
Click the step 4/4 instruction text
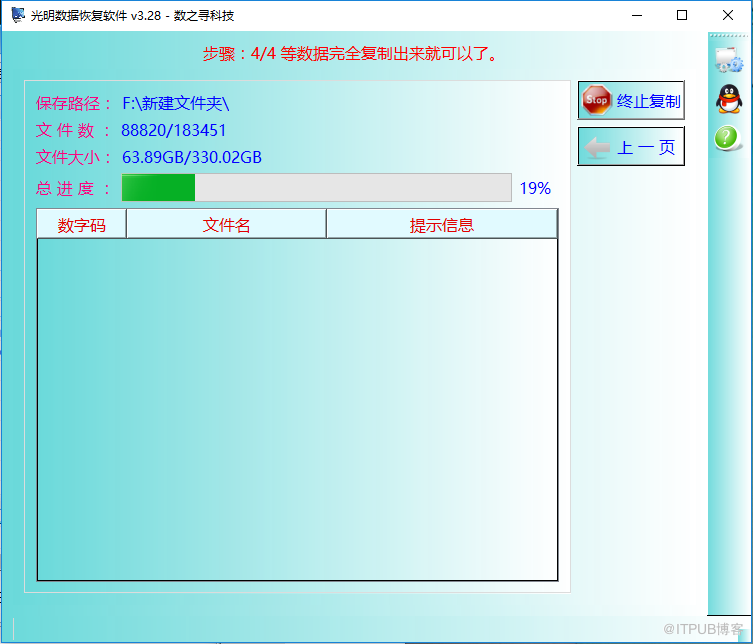[x=351, y=53]
